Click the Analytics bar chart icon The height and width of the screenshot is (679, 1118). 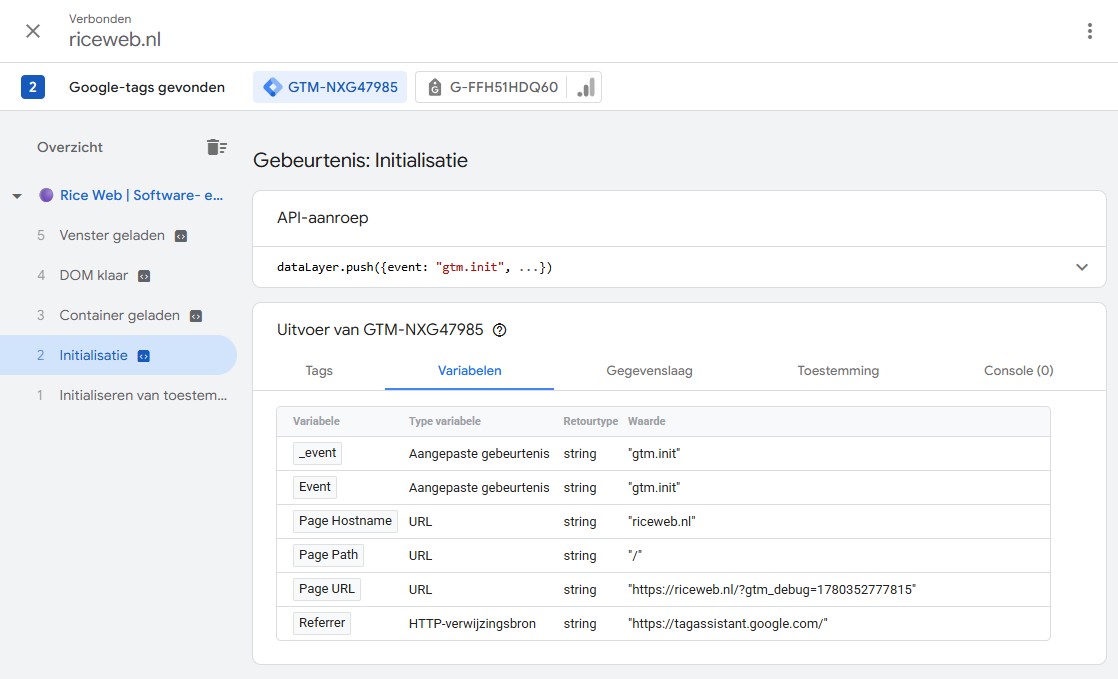point(585,87)
